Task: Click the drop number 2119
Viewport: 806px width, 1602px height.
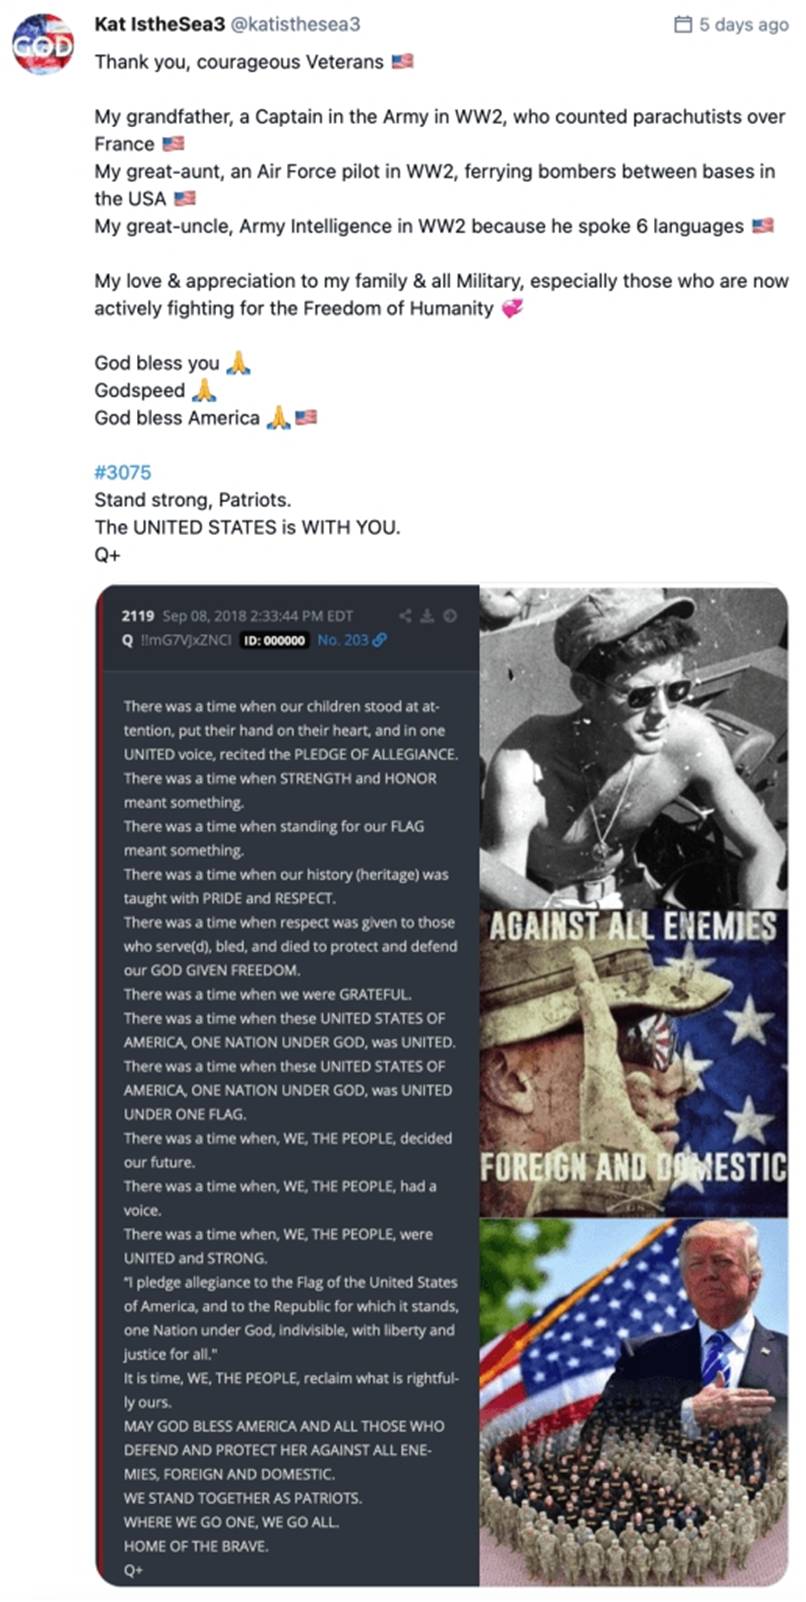Action: tap(138, 616)
